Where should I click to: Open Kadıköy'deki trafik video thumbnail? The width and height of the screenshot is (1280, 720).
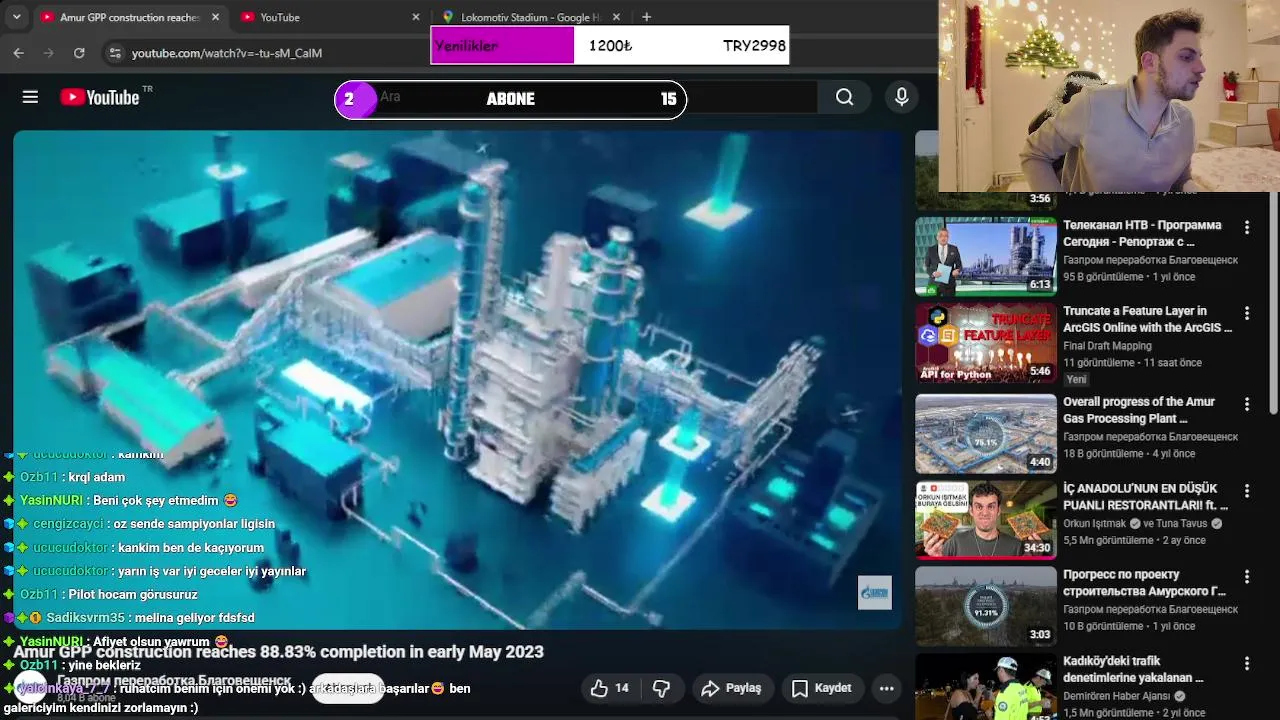tap(986, 686)
